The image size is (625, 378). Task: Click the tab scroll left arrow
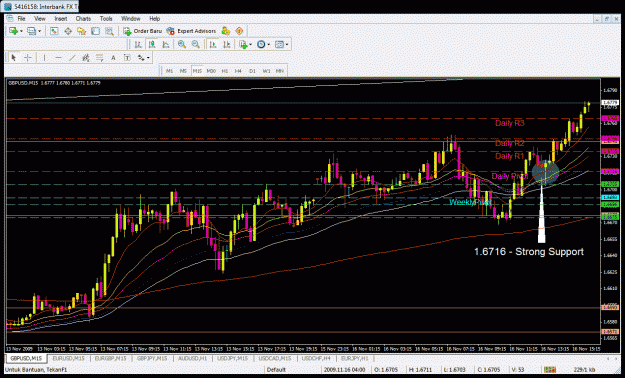tap(608, 358)
